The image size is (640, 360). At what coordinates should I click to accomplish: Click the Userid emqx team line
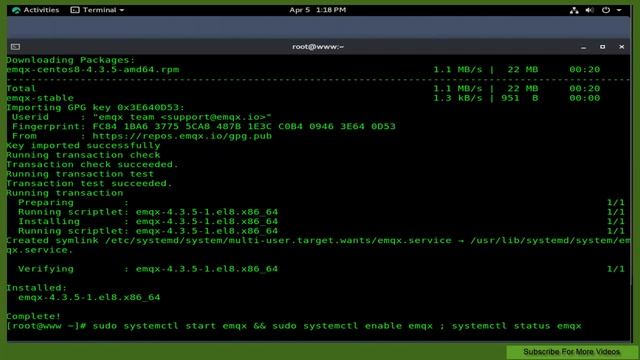click(142, 117)
